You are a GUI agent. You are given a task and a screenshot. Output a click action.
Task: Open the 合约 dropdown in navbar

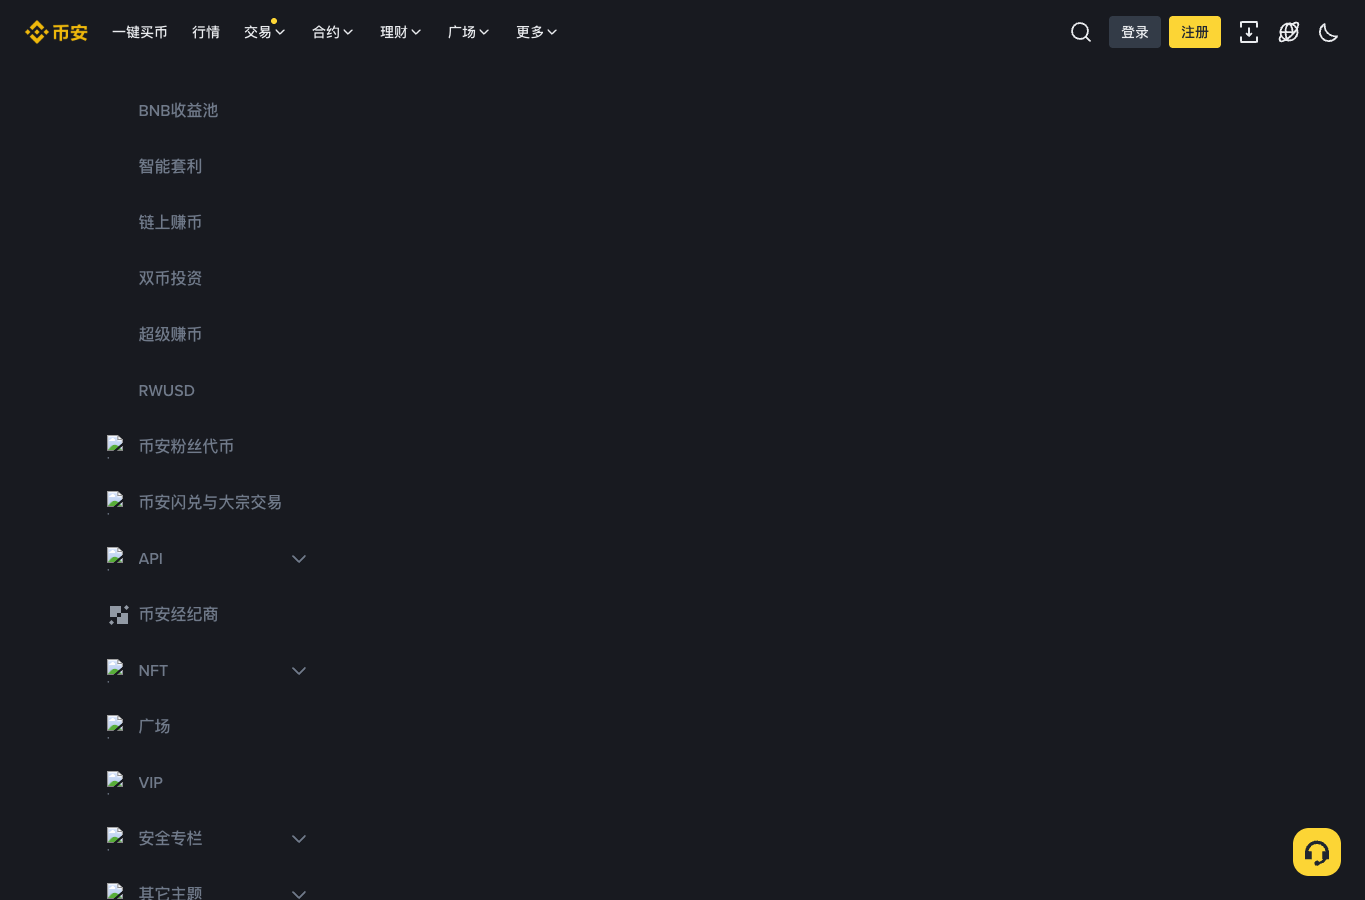tap(333, 32)
